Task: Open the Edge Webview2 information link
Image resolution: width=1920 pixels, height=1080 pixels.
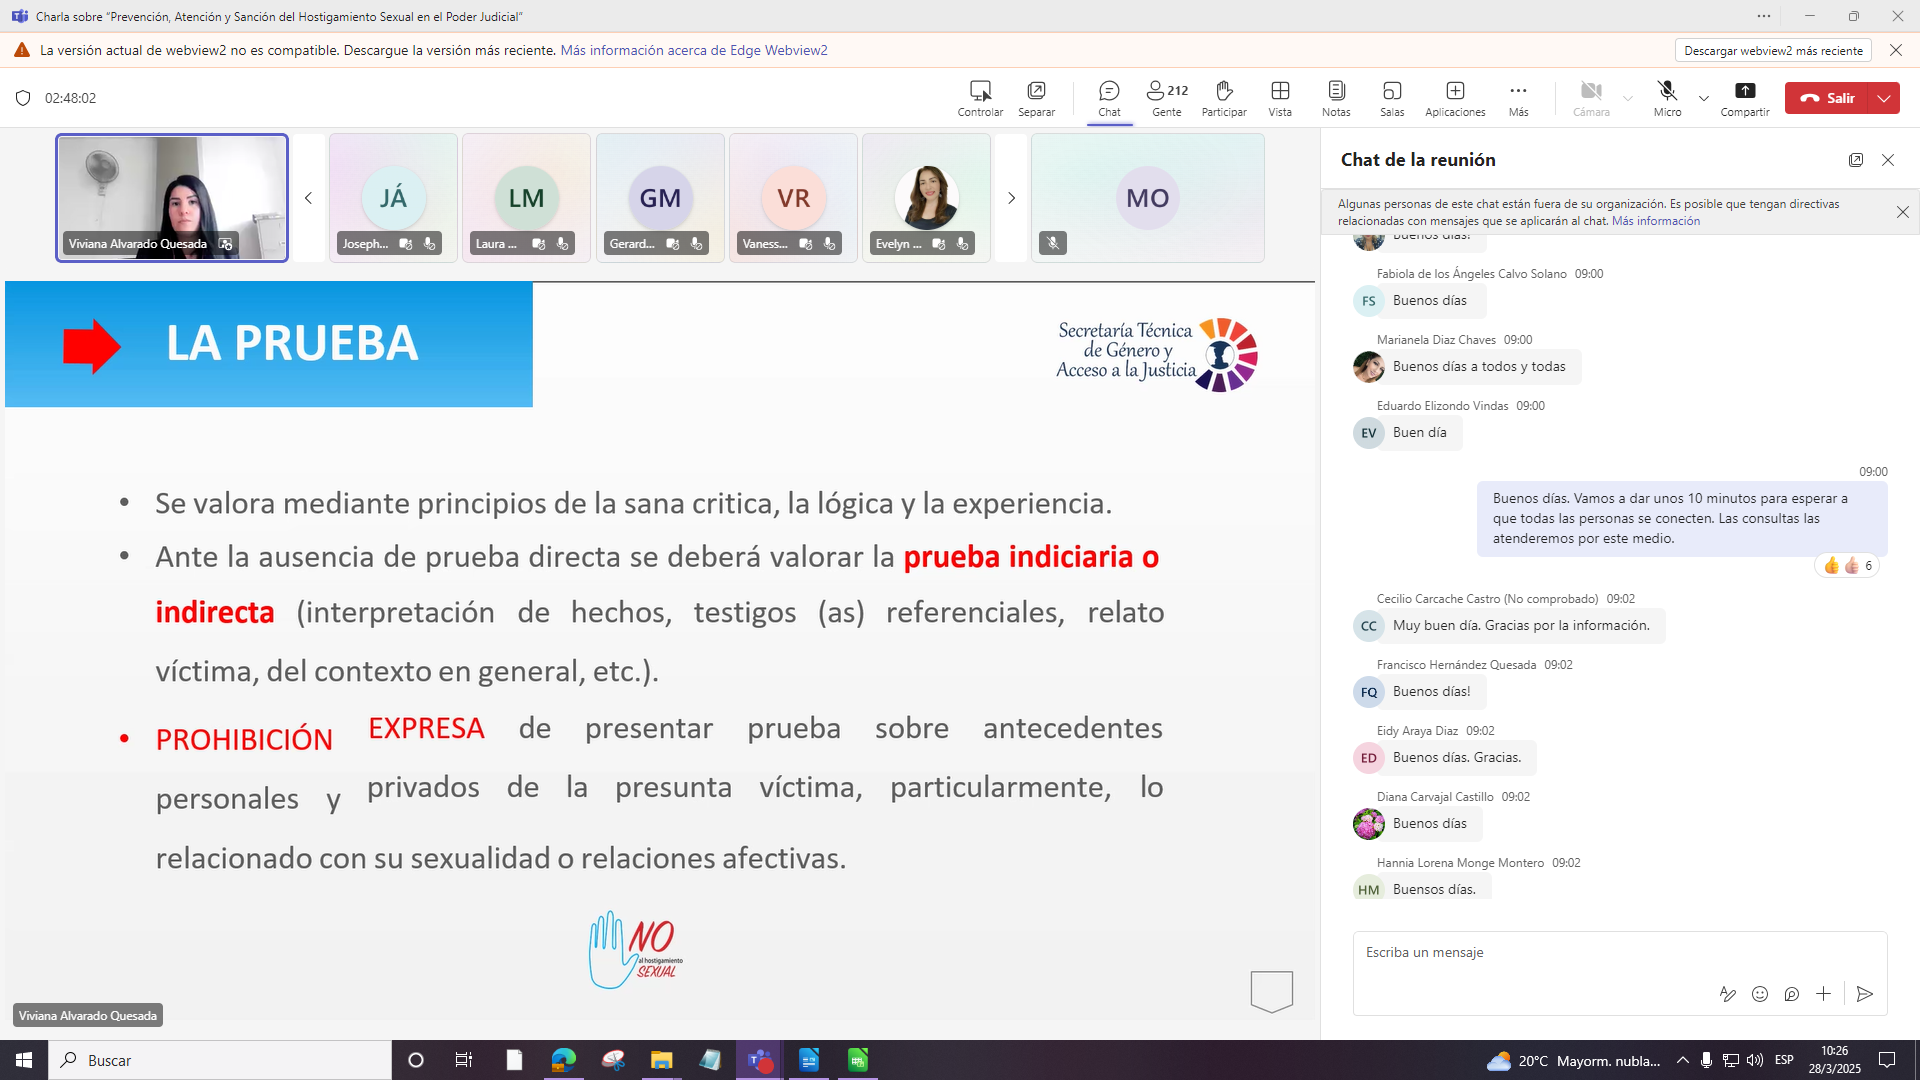Action: pos(694,50)
